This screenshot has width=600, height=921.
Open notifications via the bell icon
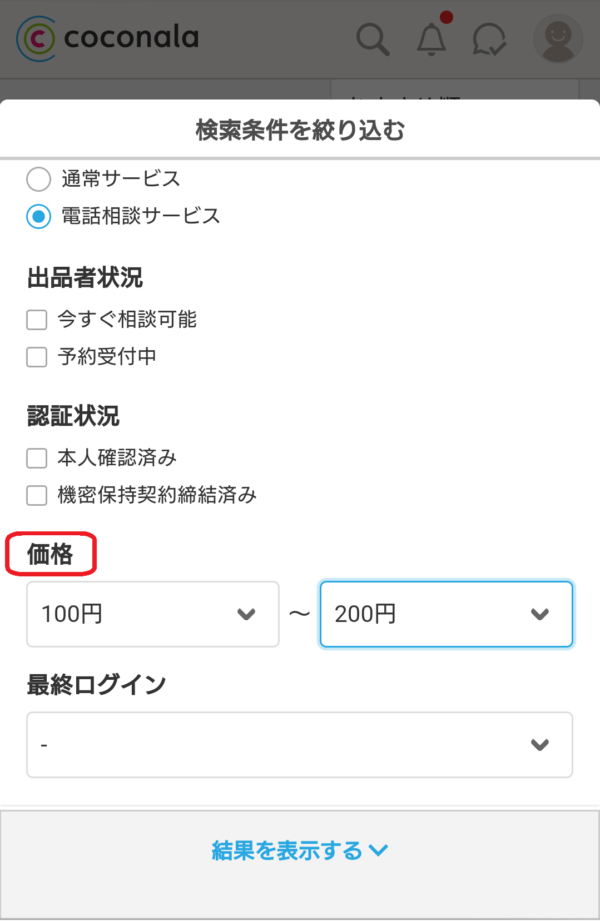(431, 38)
